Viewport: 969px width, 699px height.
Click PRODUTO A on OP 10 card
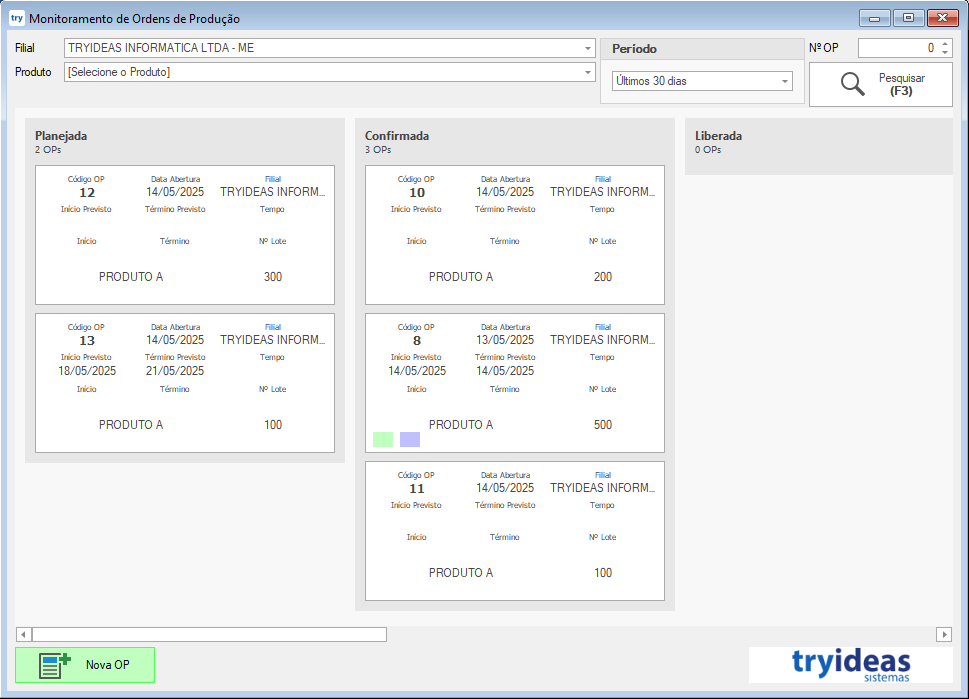coord(461,277)
